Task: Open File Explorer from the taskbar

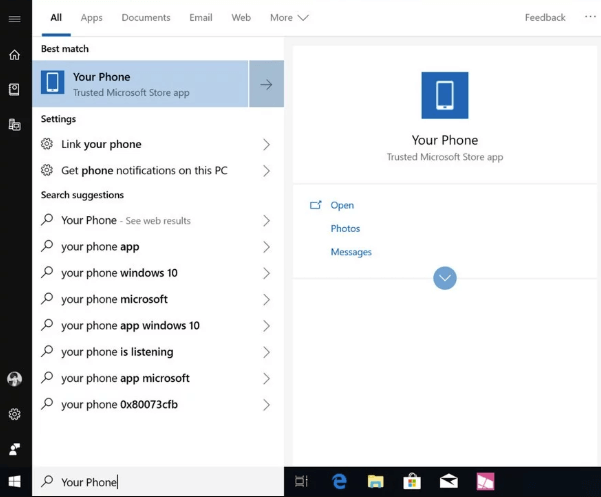Action: click(x=375, y=481)
